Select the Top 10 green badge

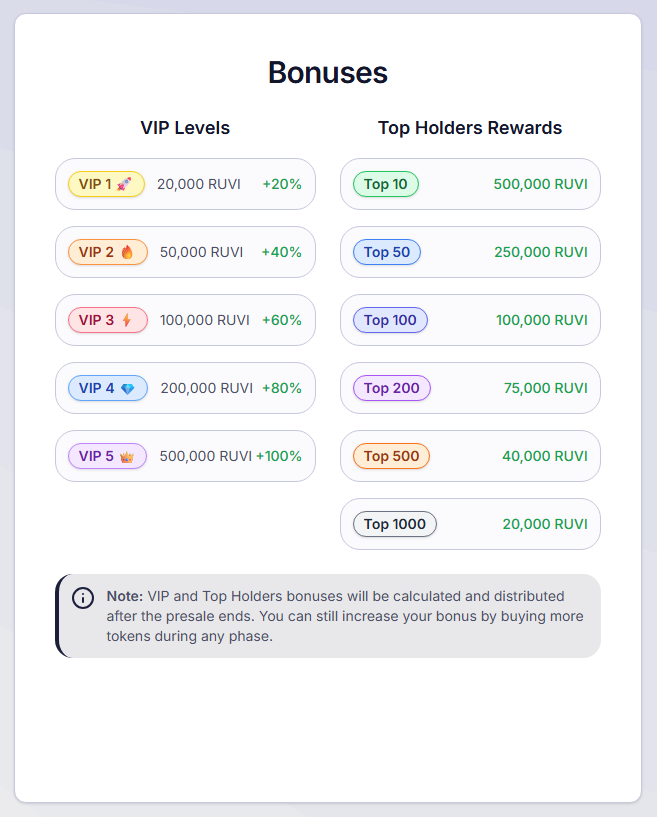pyautogui.click(x=386, y=184)
